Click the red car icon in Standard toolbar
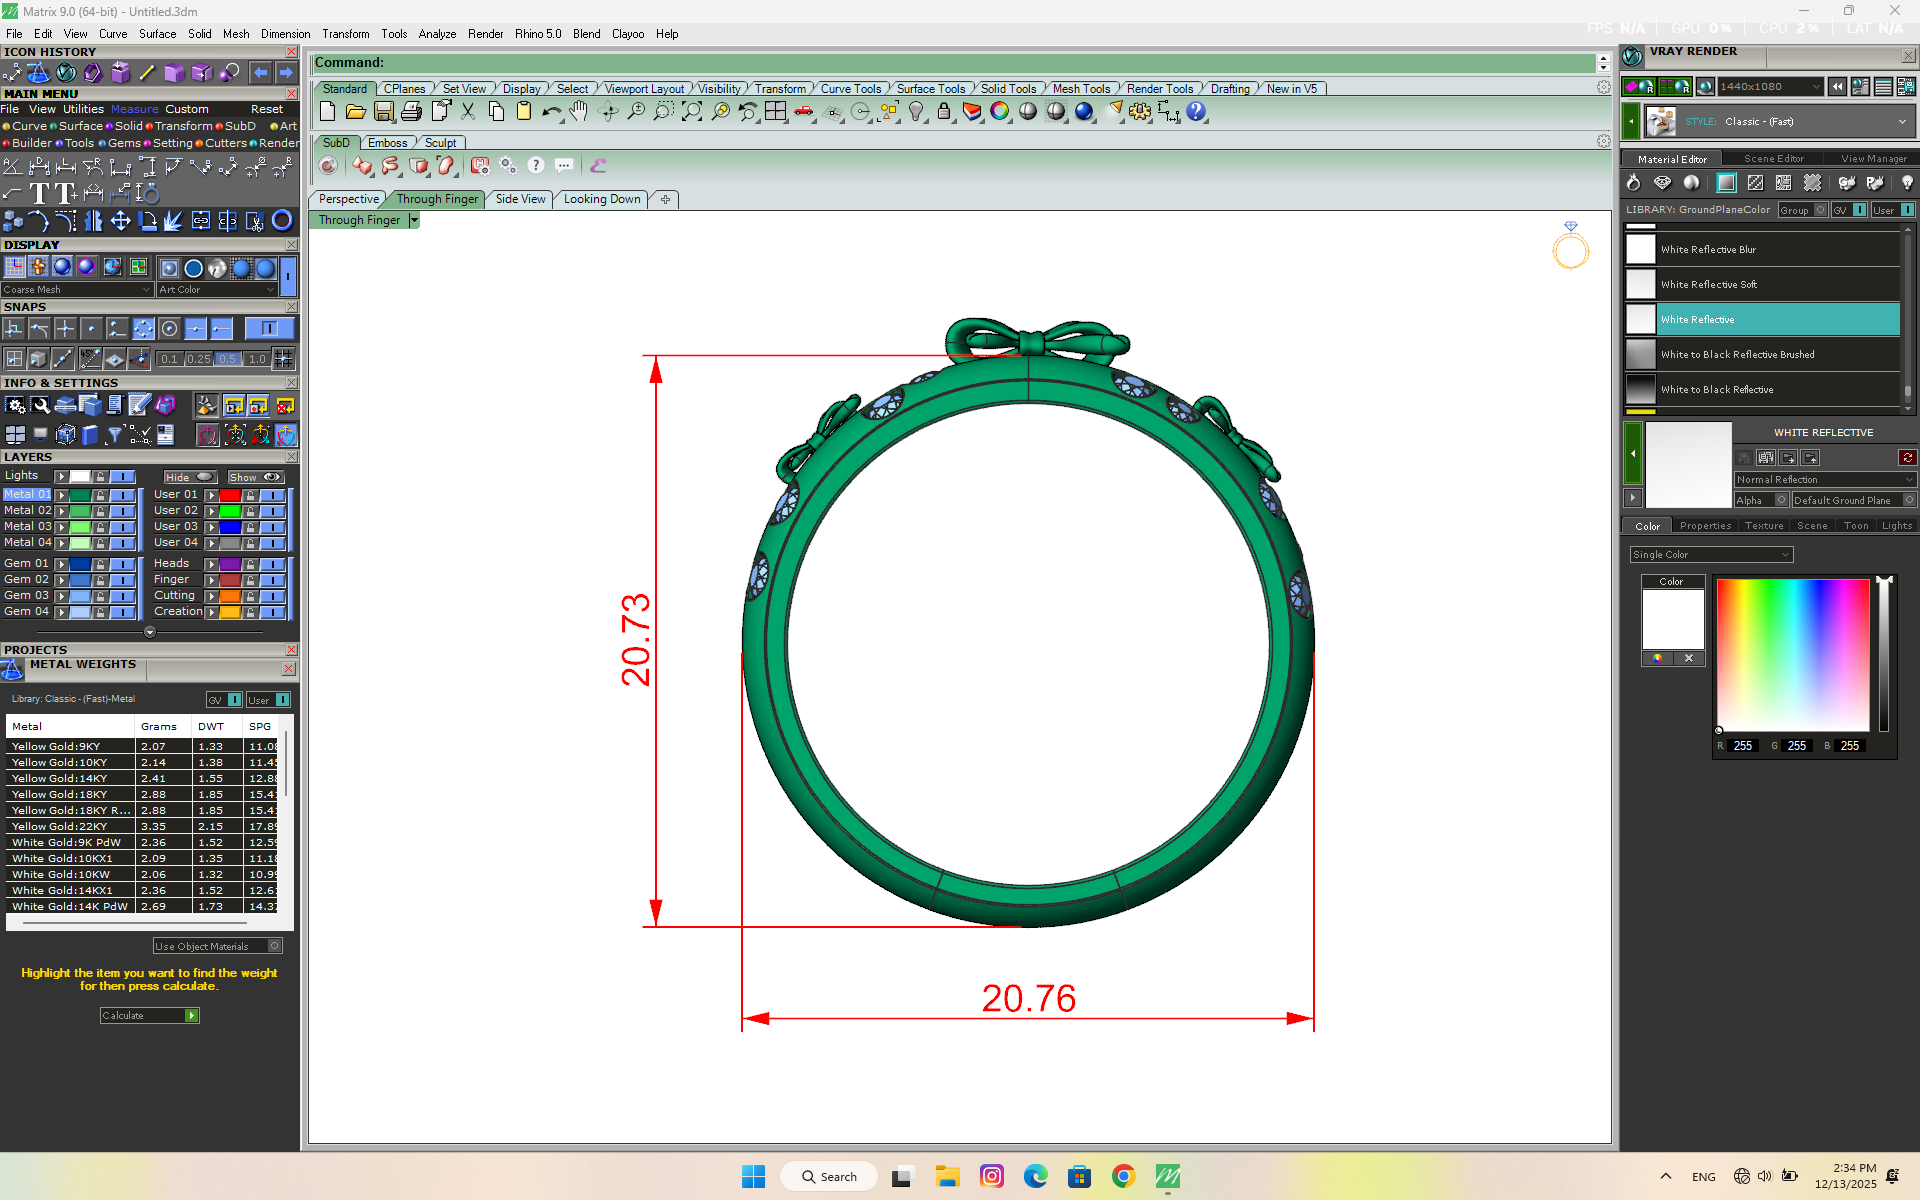 (x=804, y=112)
